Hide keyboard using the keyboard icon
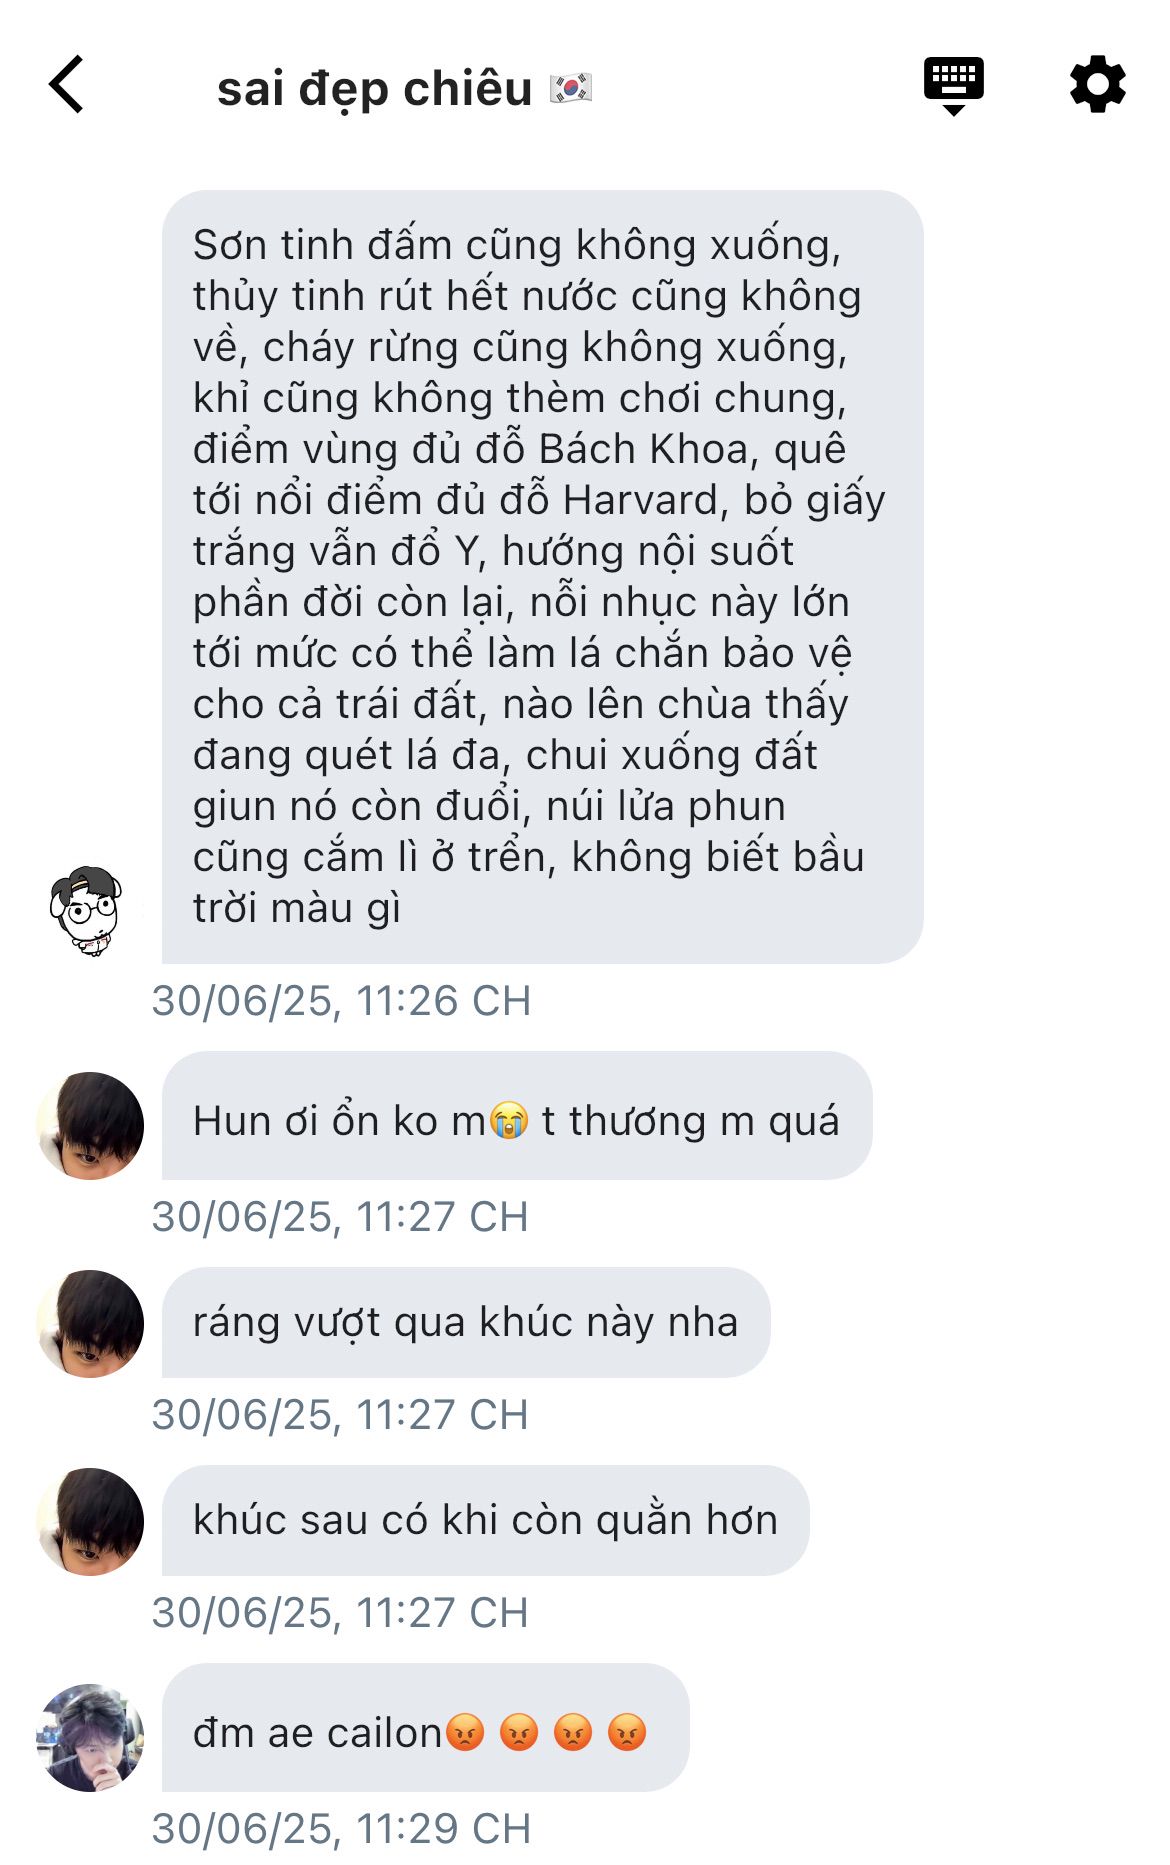 (953, 85)
